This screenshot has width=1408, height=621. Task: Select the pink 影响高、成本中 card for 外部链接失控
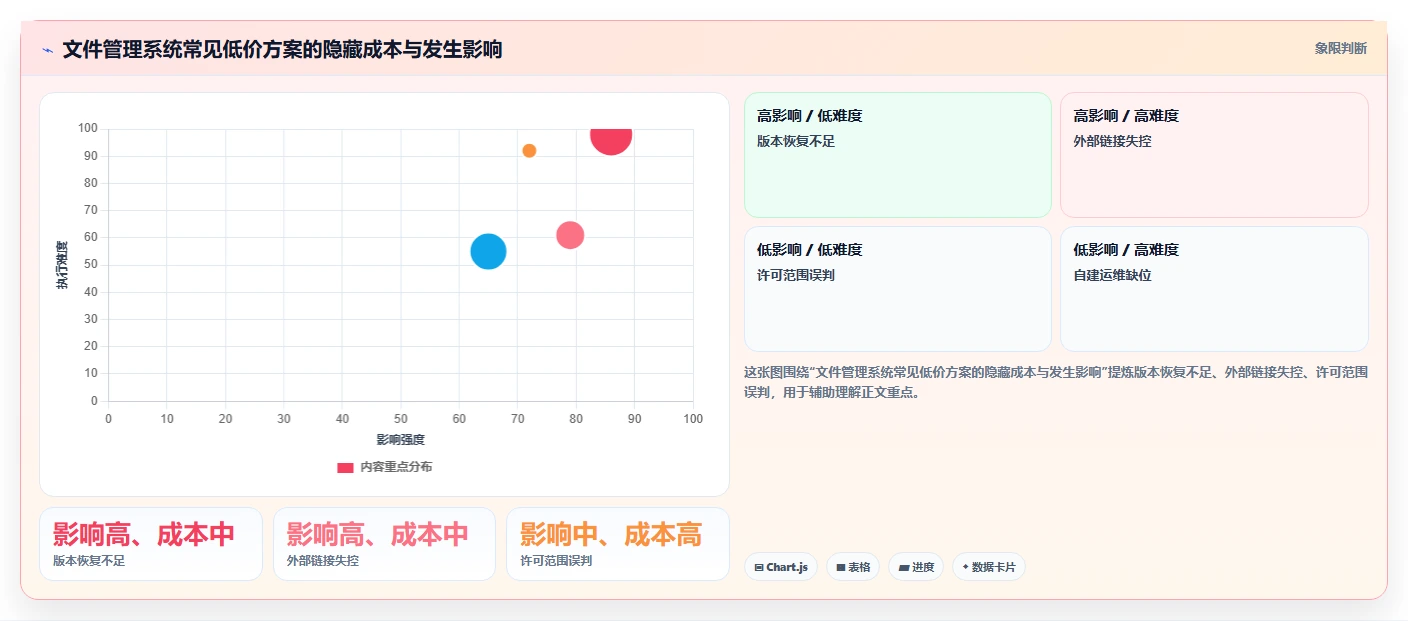coord(384,544)
